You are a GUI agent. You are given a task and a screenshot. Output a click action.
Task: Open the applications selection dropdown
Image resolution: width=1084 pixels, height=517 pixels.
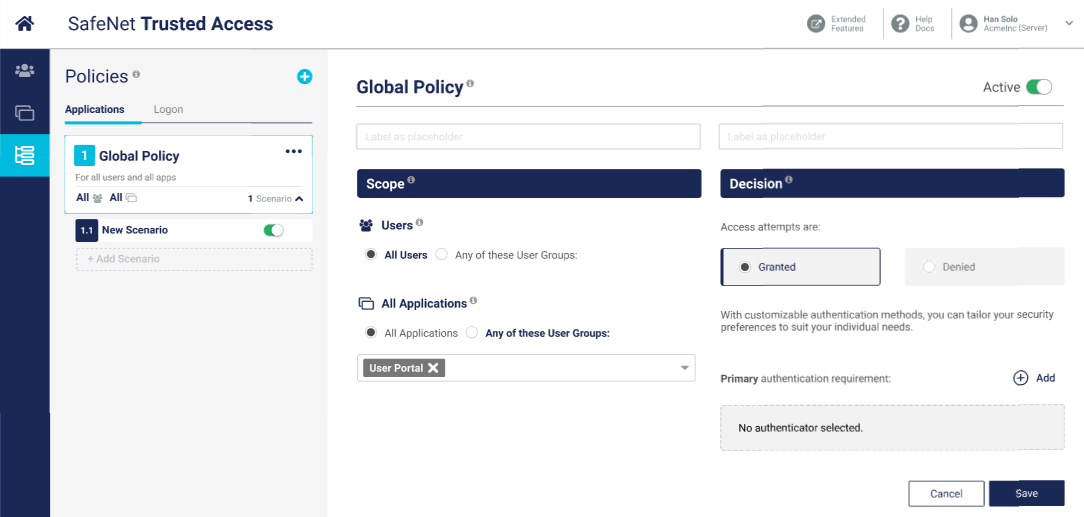[x=685, y=368]
